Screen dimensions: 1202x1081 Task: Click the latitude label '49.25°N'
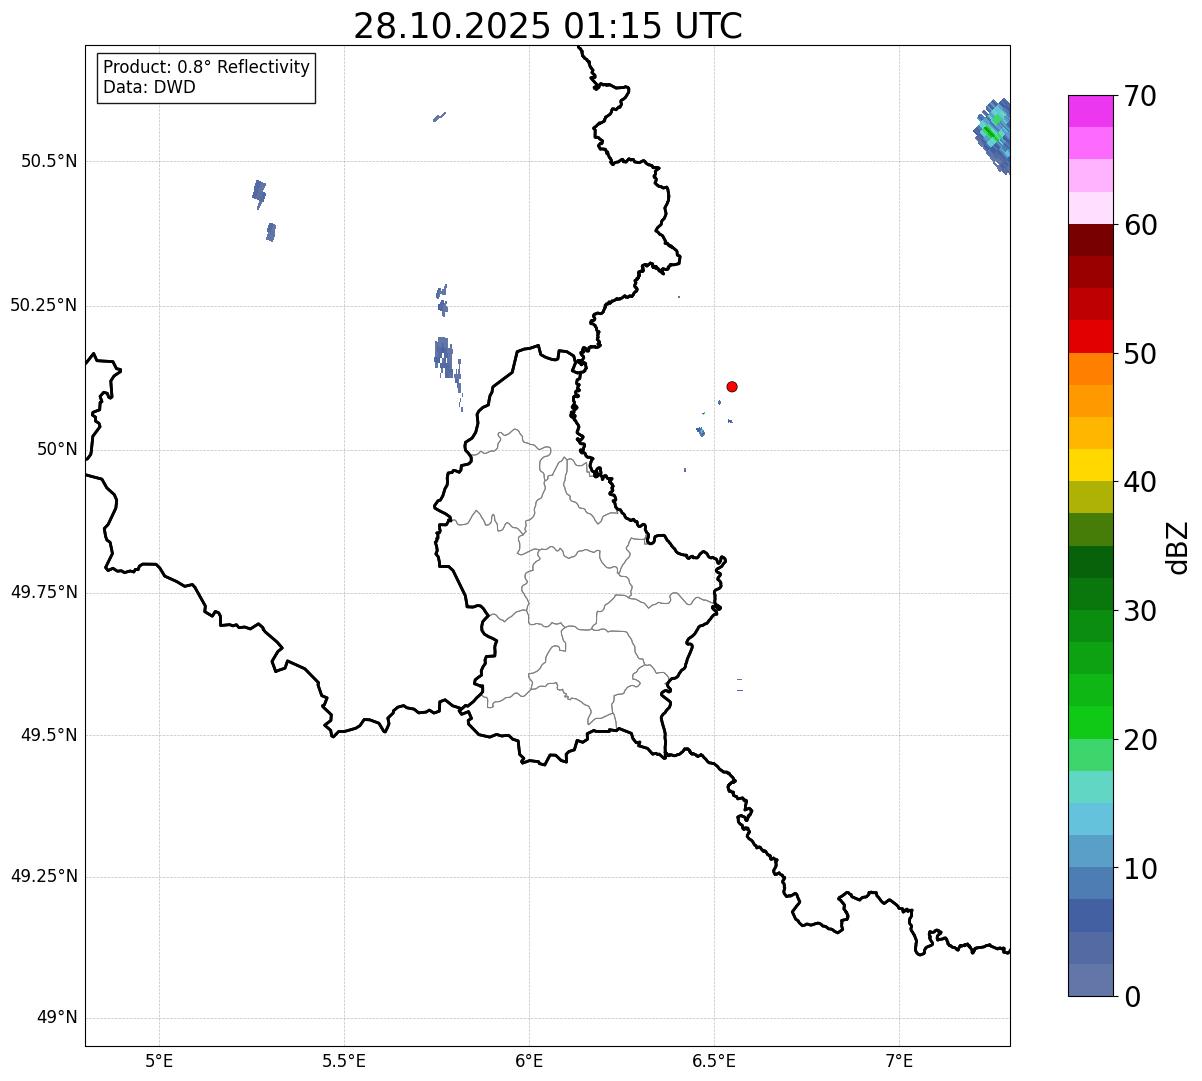pyautogui.click(x=43, y=877)
